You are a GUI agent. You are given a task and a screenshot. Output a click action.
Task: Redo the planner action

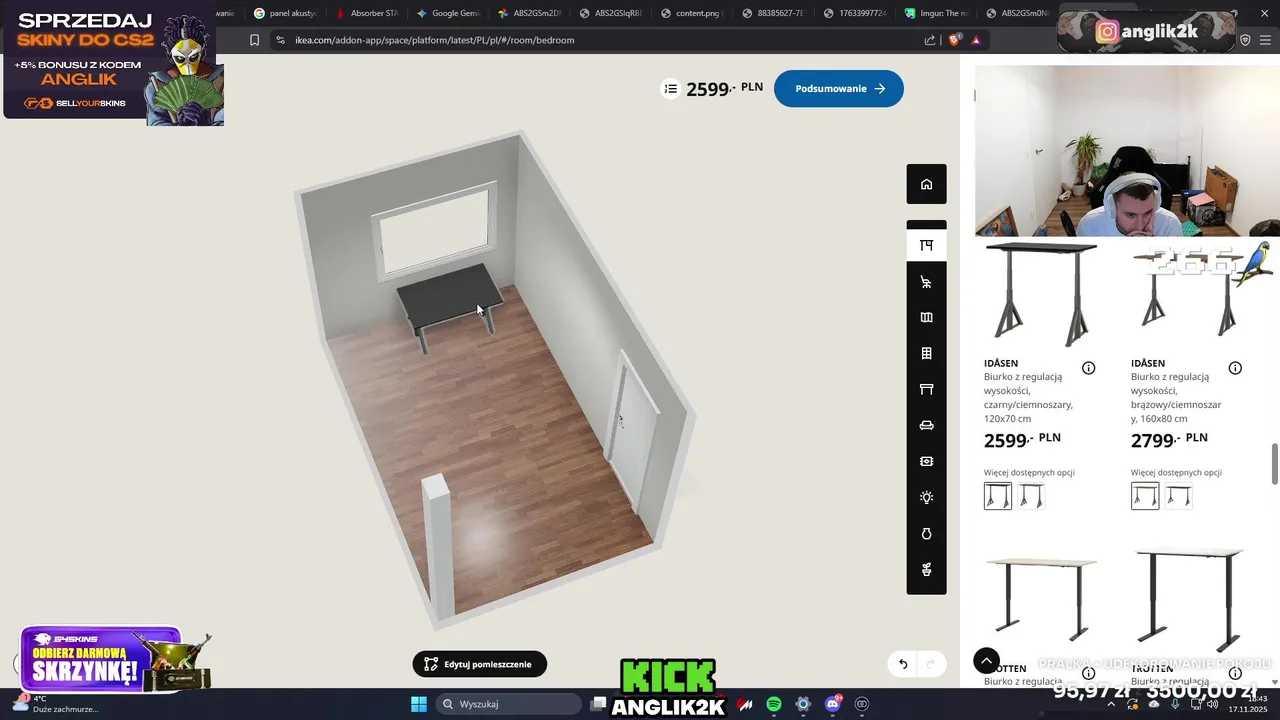pyautogui.click(x=931, y=664)
